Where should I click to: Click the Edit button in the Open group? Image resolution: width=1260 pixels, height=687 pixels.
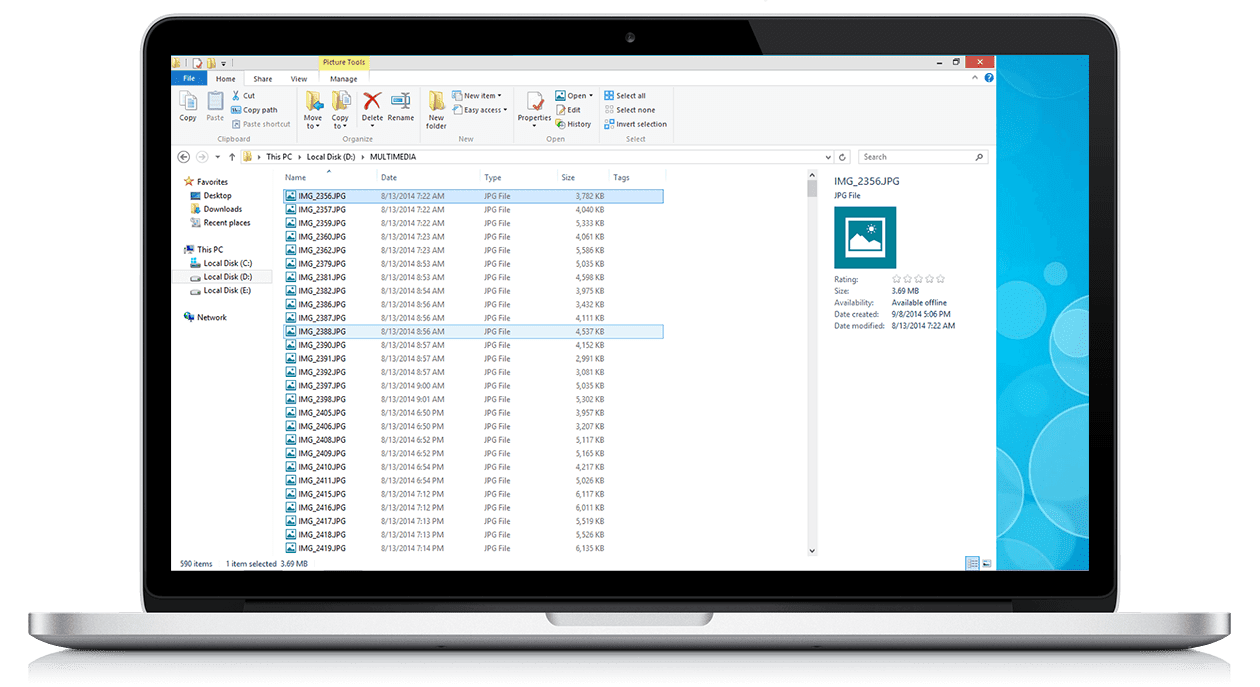pyautogui.click(x=568, y=110)
